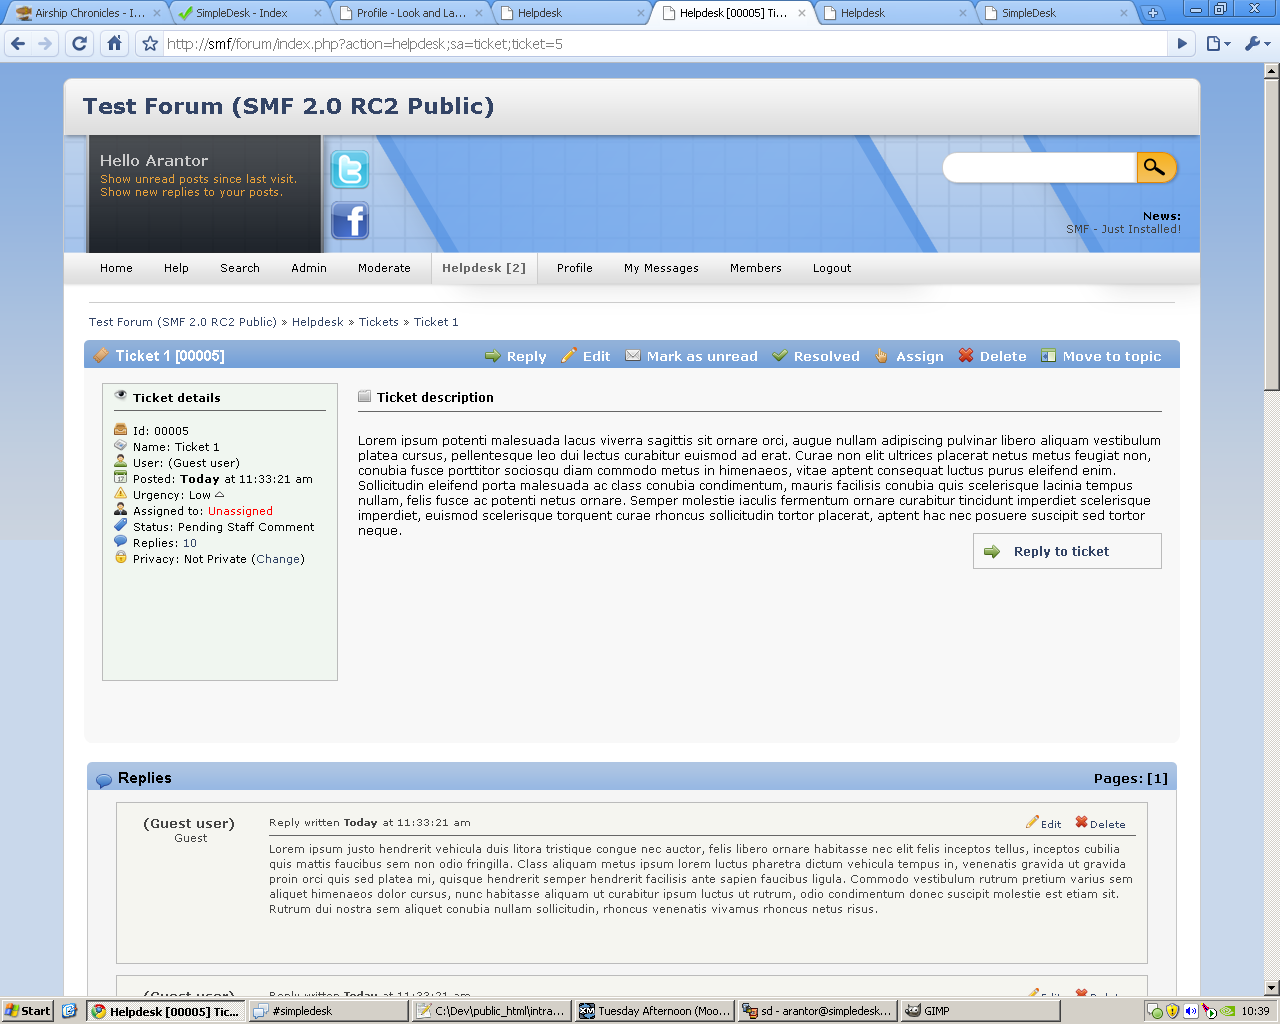Screen dimensions: 1280x1024
Task: Open the Help menu item
Action: pos(176,268)
